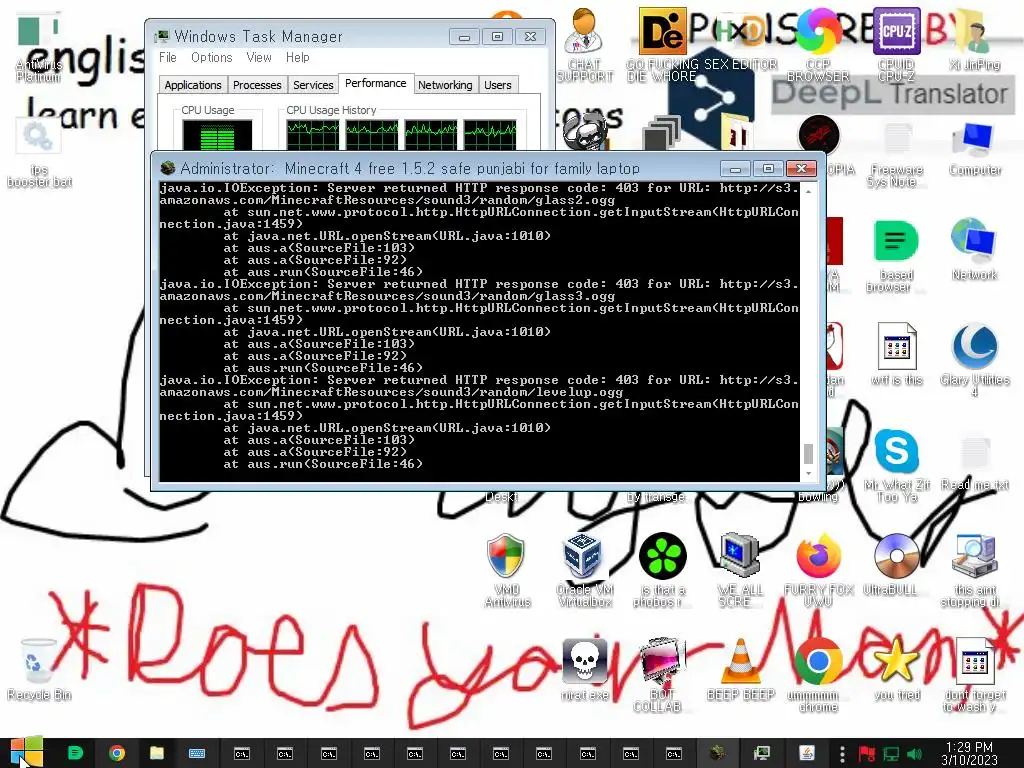
Task: Launch Glary Utilities 4
Action: 974,359
